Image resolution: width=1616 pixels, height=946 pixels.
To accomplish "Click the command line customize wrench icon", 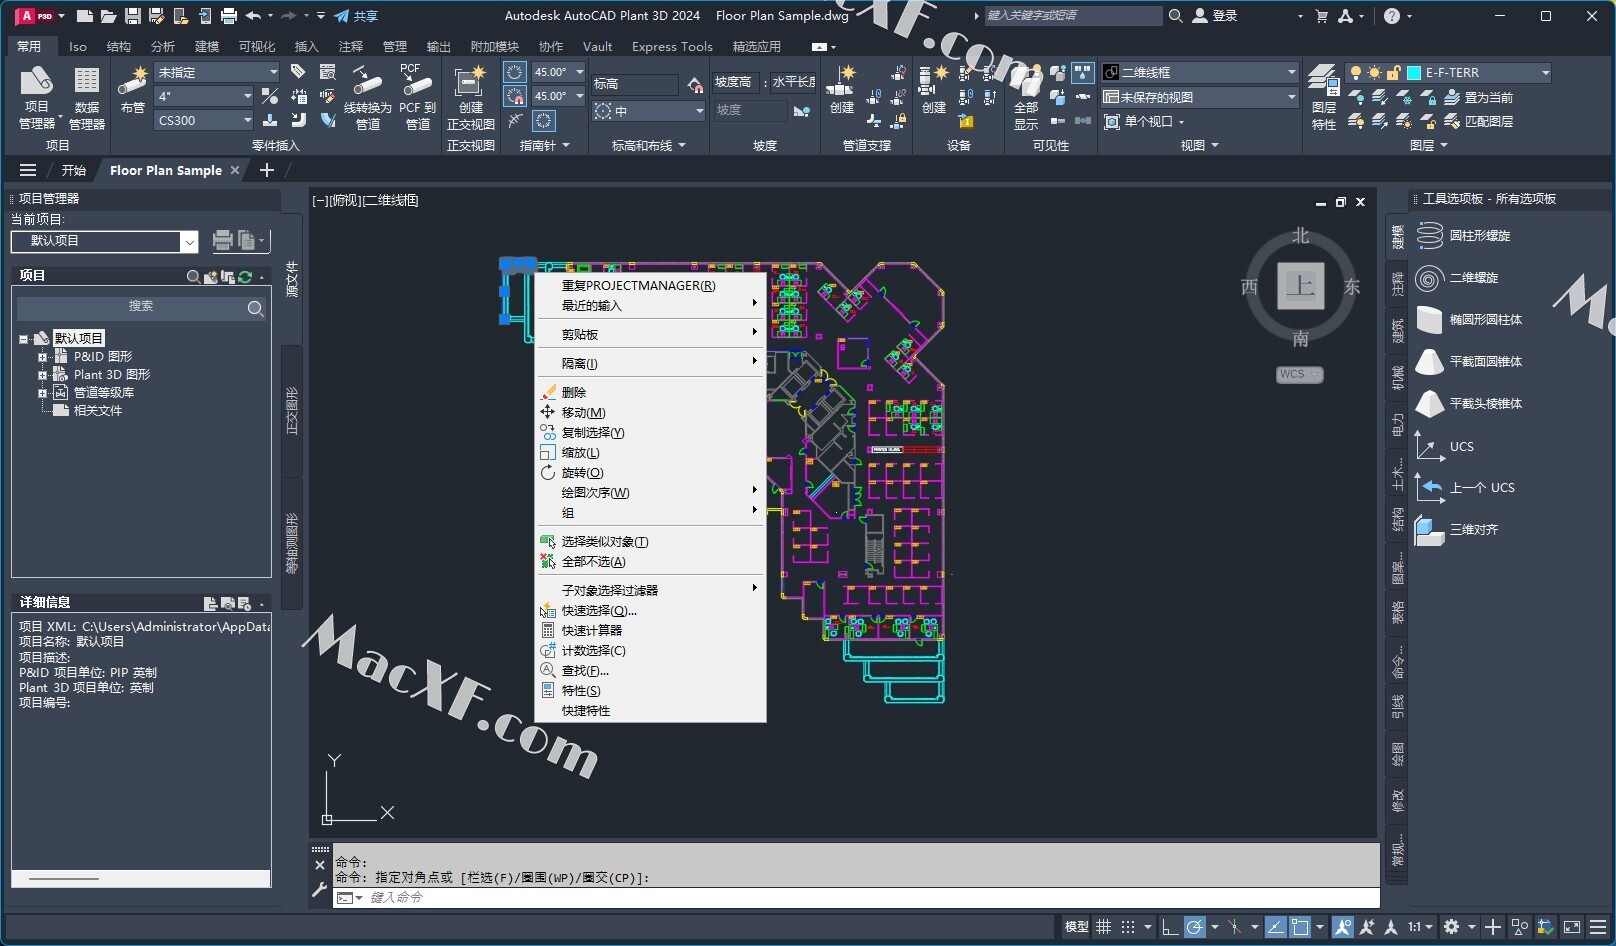I will (320, 889).
